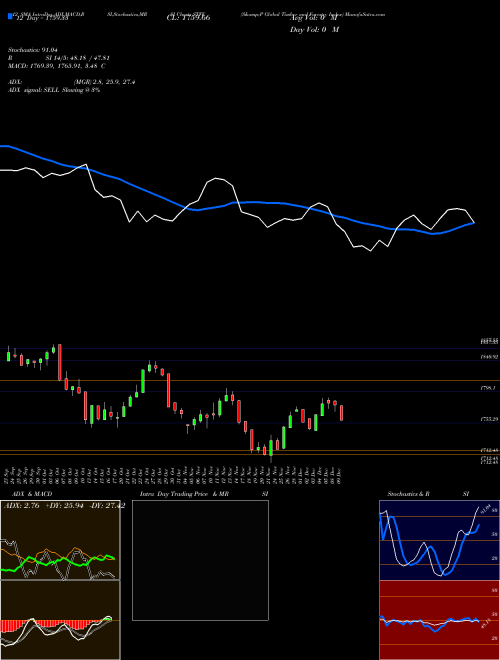Select the (MGR) 2.8, 25.9, 27.4 ADX values
The width and height of the screenshot is (500, 660).
click(x=105, y=82)
